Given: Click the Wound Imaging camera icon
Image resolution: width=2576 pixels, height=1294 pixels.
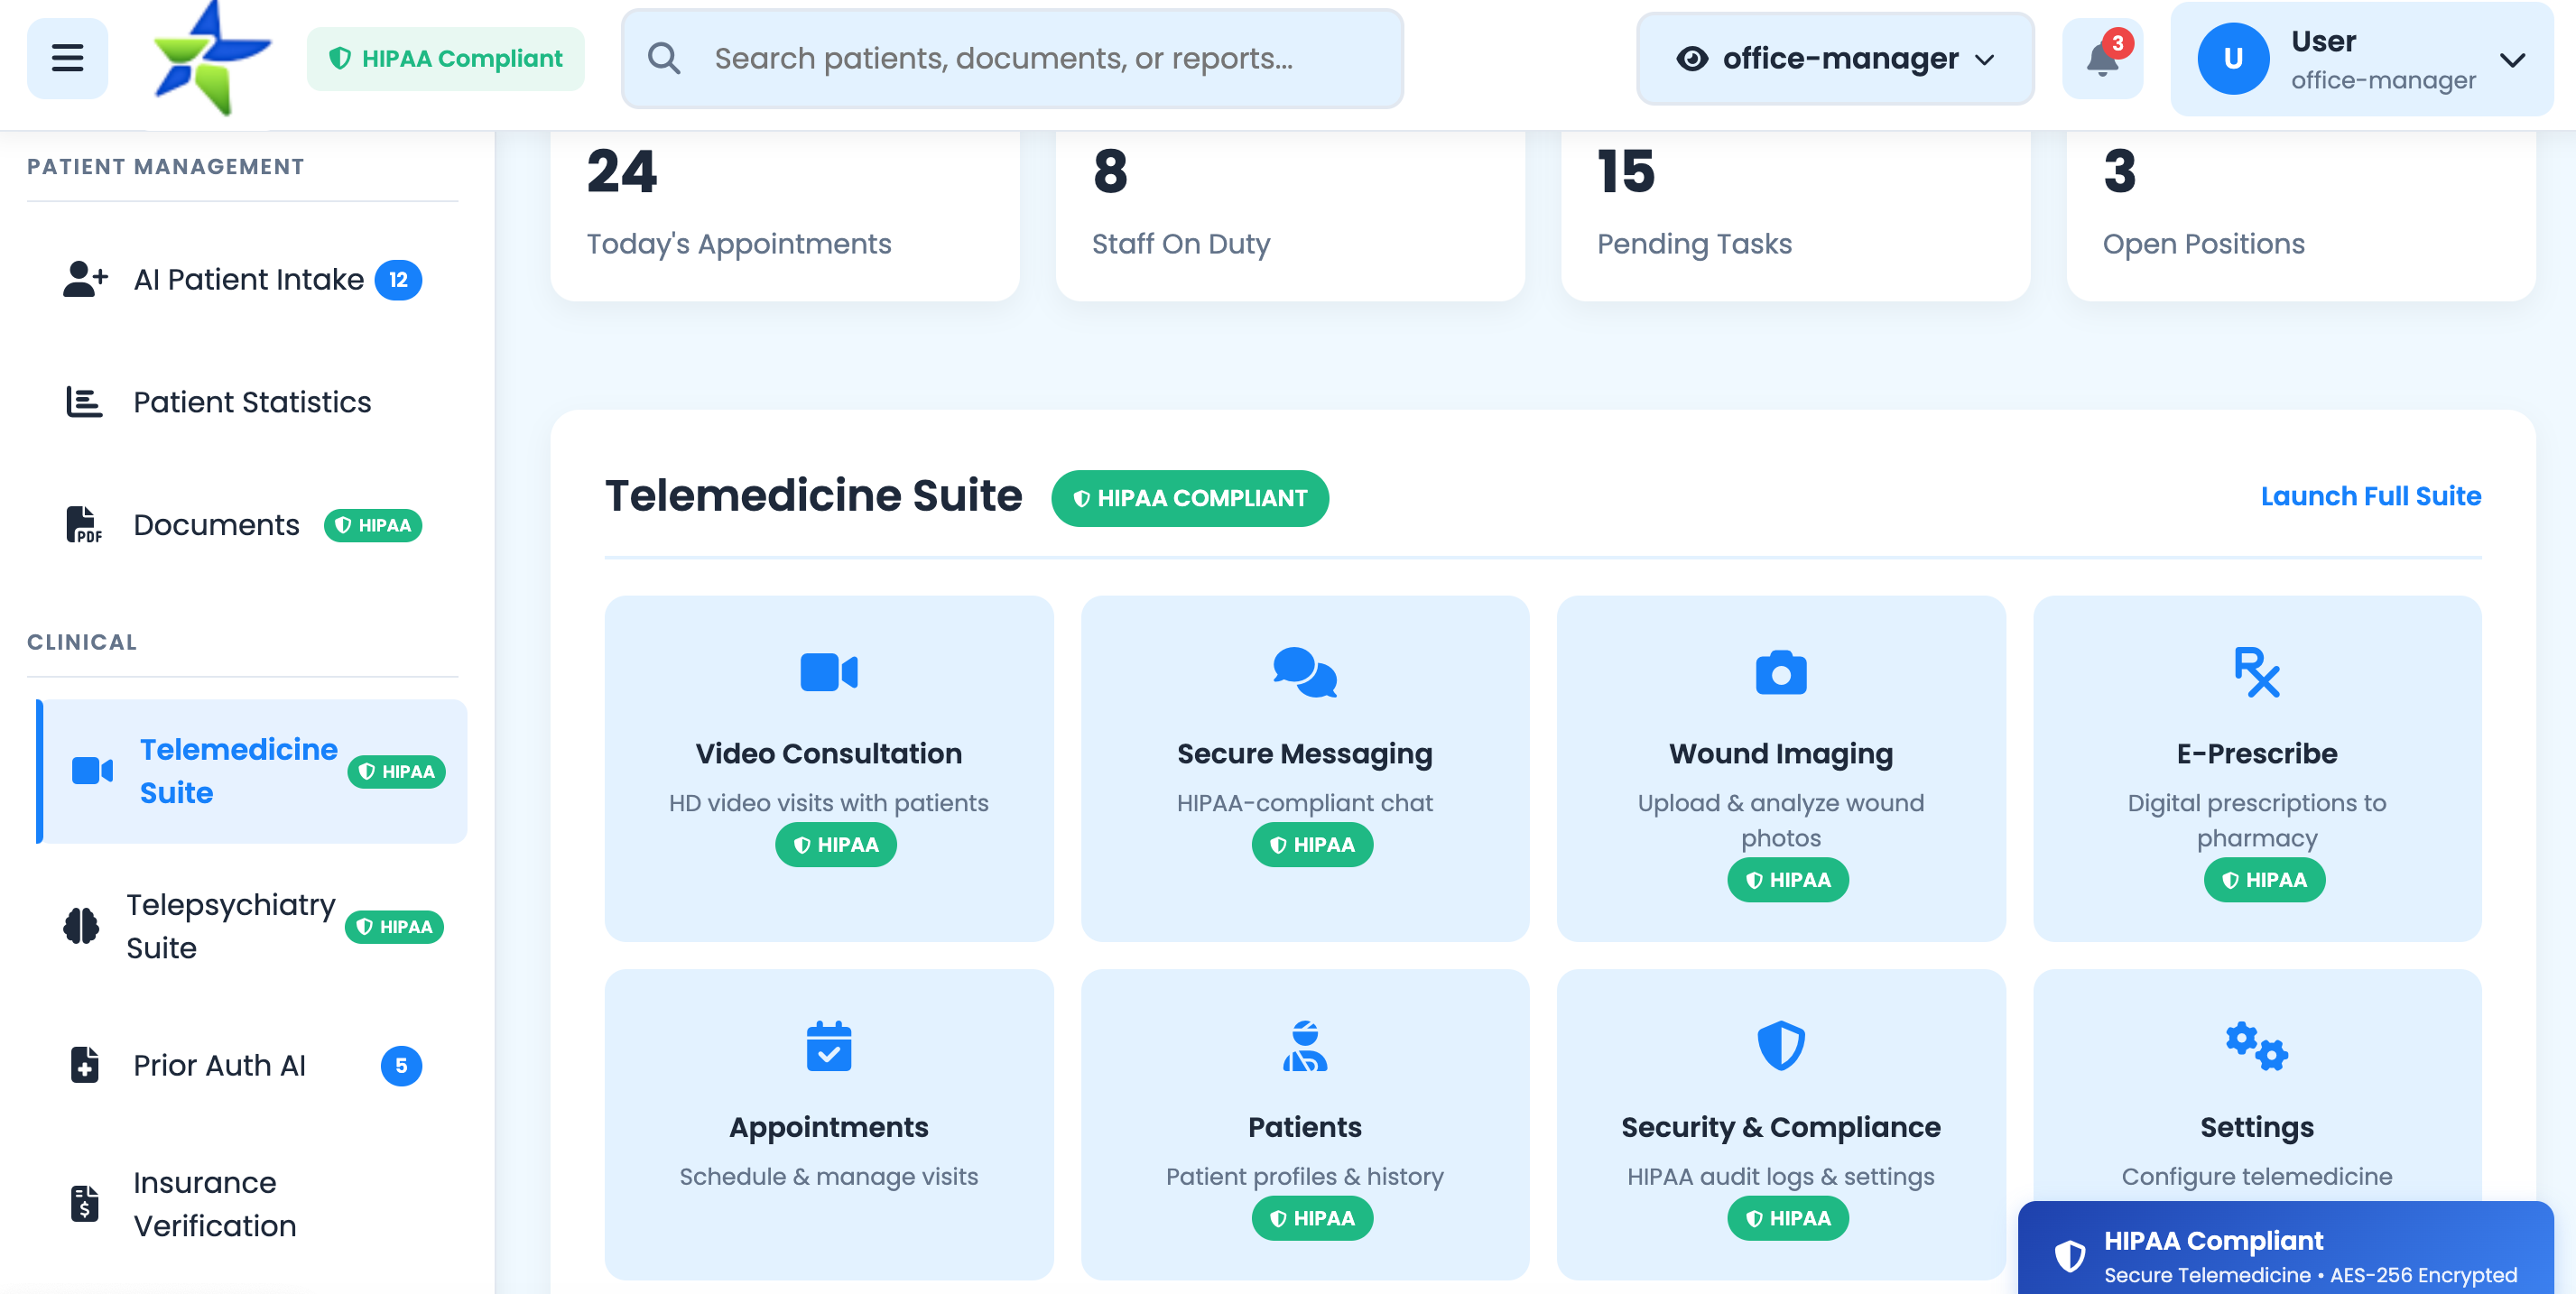Looking at the screenshot, I should 1781,672.
